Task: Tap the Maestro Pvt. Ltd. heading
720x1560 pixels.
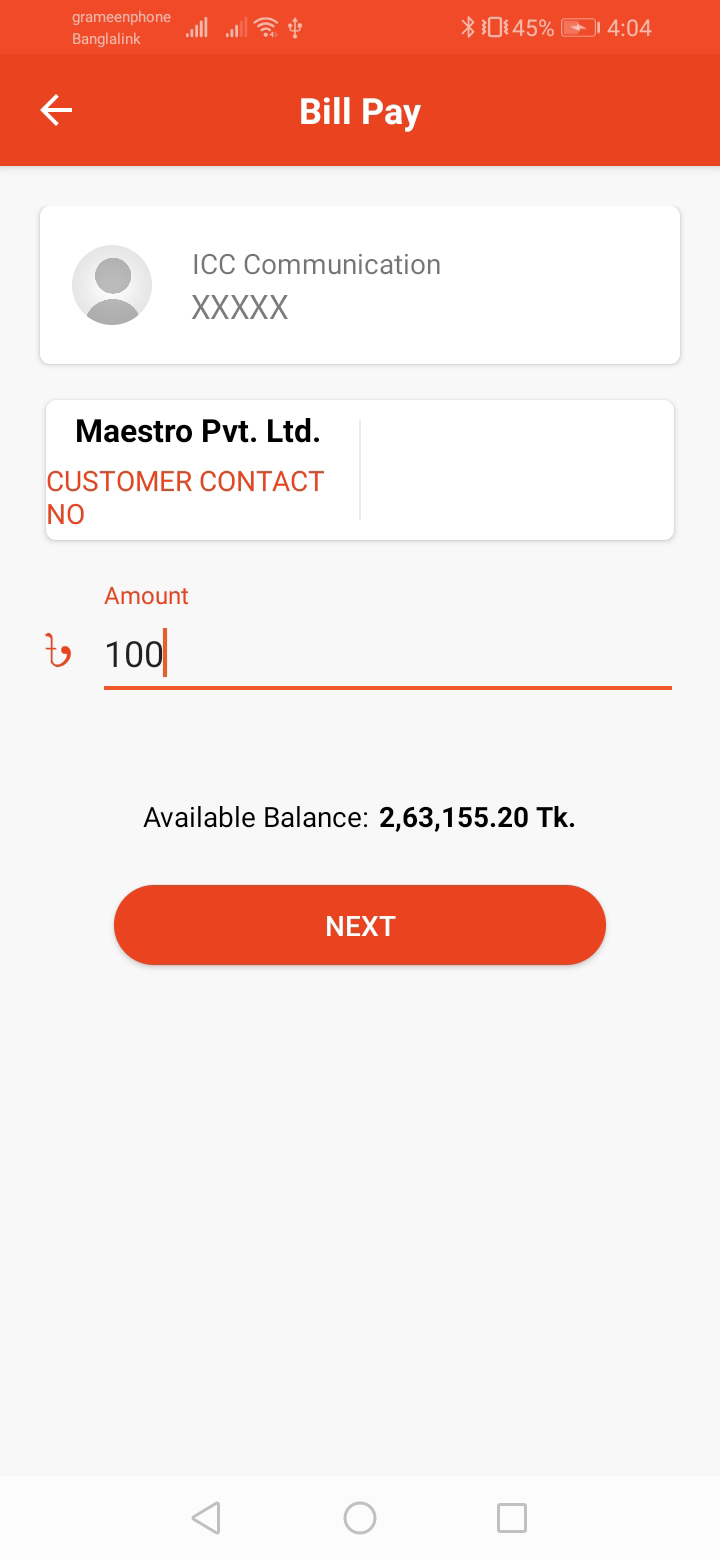Action: (198, 431)
